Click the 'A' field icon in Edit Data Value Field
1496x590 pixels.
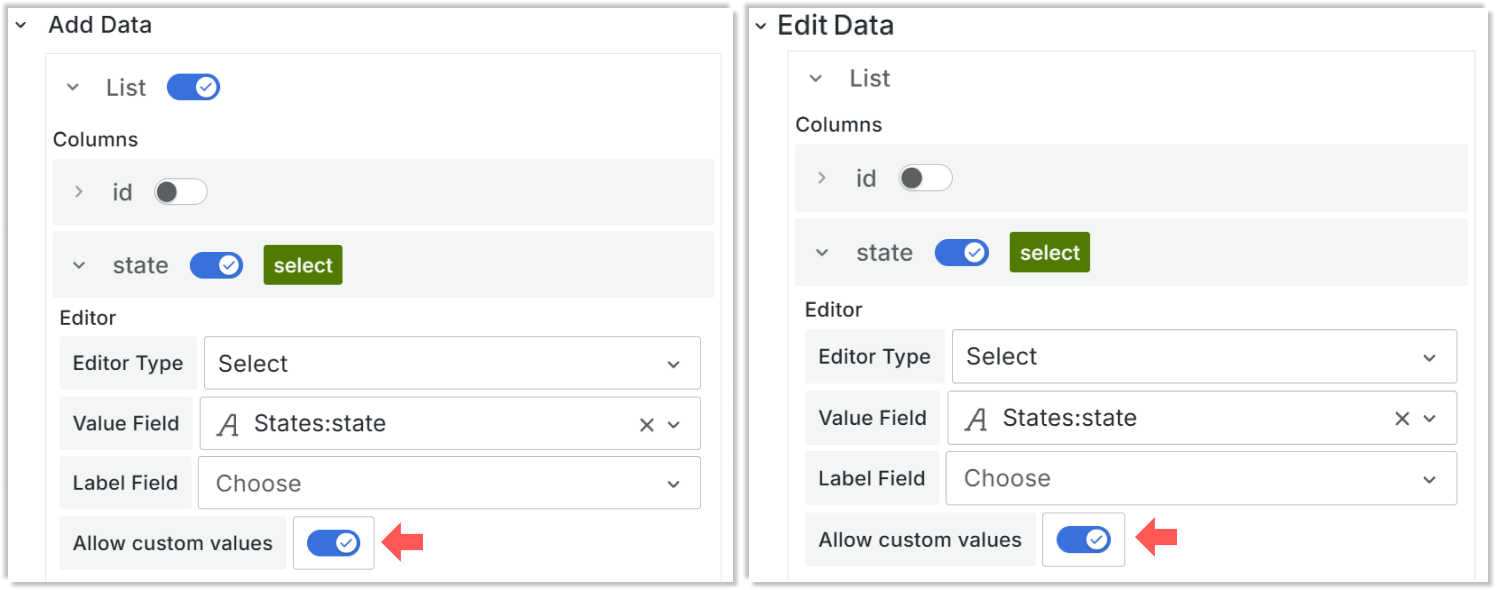[975, 418]
